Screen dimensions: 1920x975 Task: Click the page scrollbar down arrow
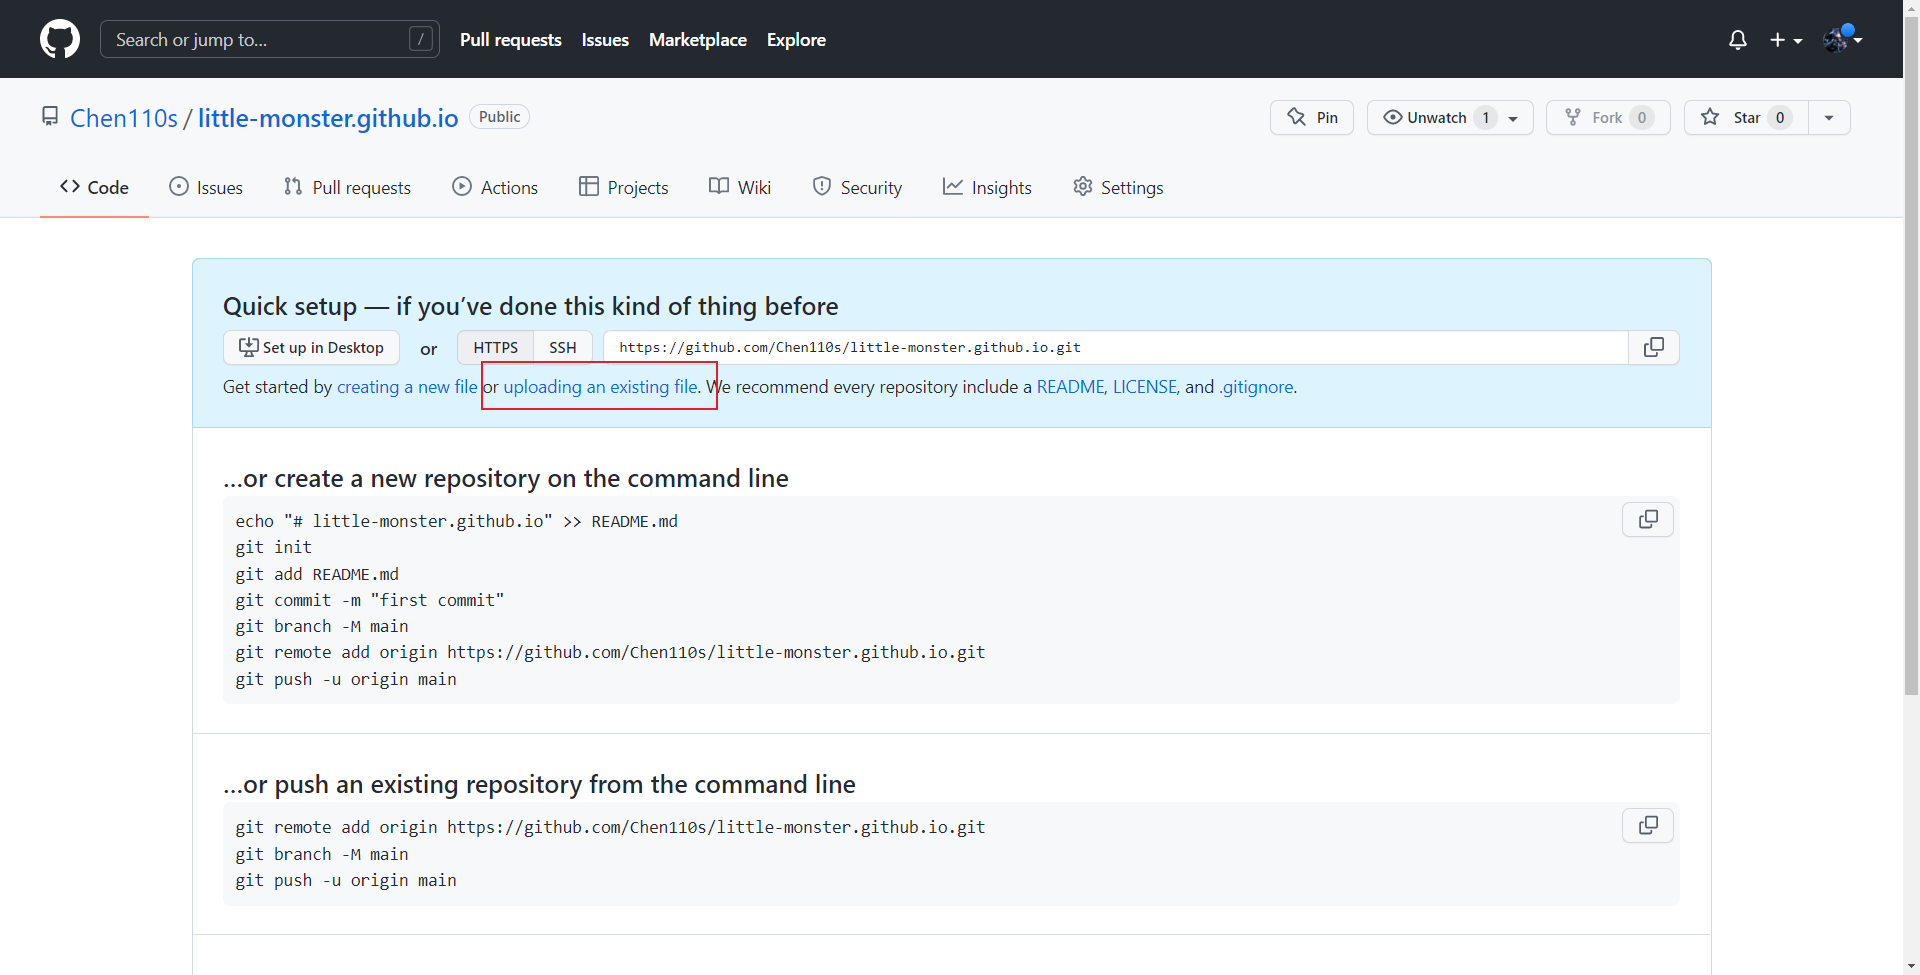tap(1912, 966)
